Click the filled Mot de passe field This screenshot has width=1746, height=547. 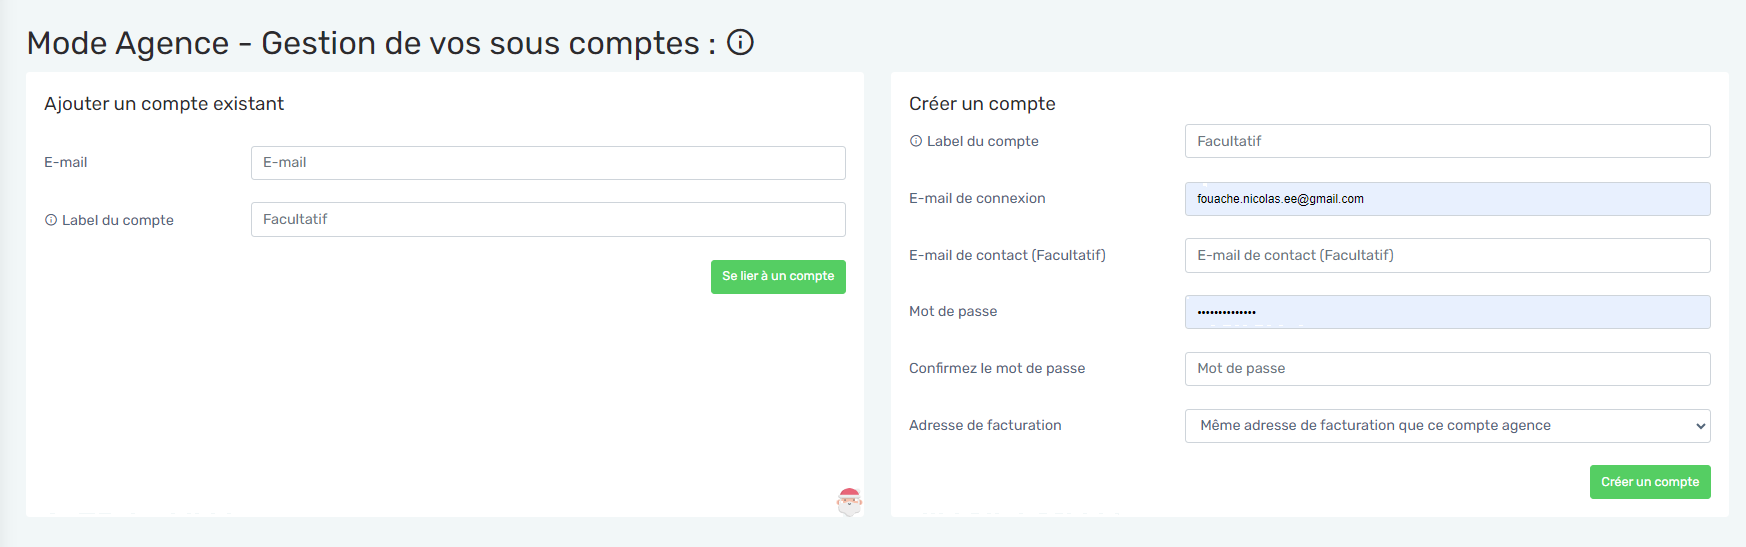1447,312
